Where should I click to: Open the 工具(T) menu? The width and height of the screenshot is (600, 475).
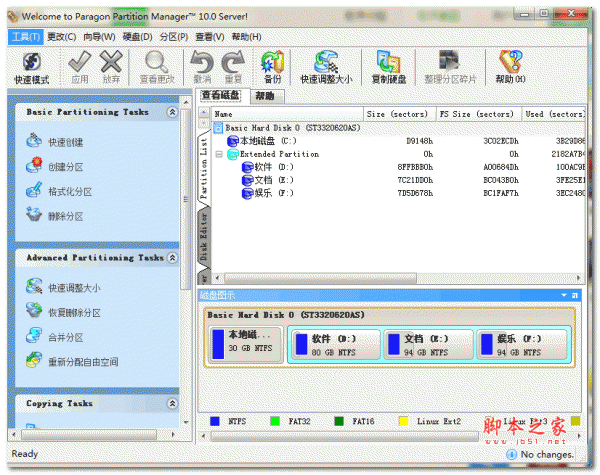pos(26,37)
